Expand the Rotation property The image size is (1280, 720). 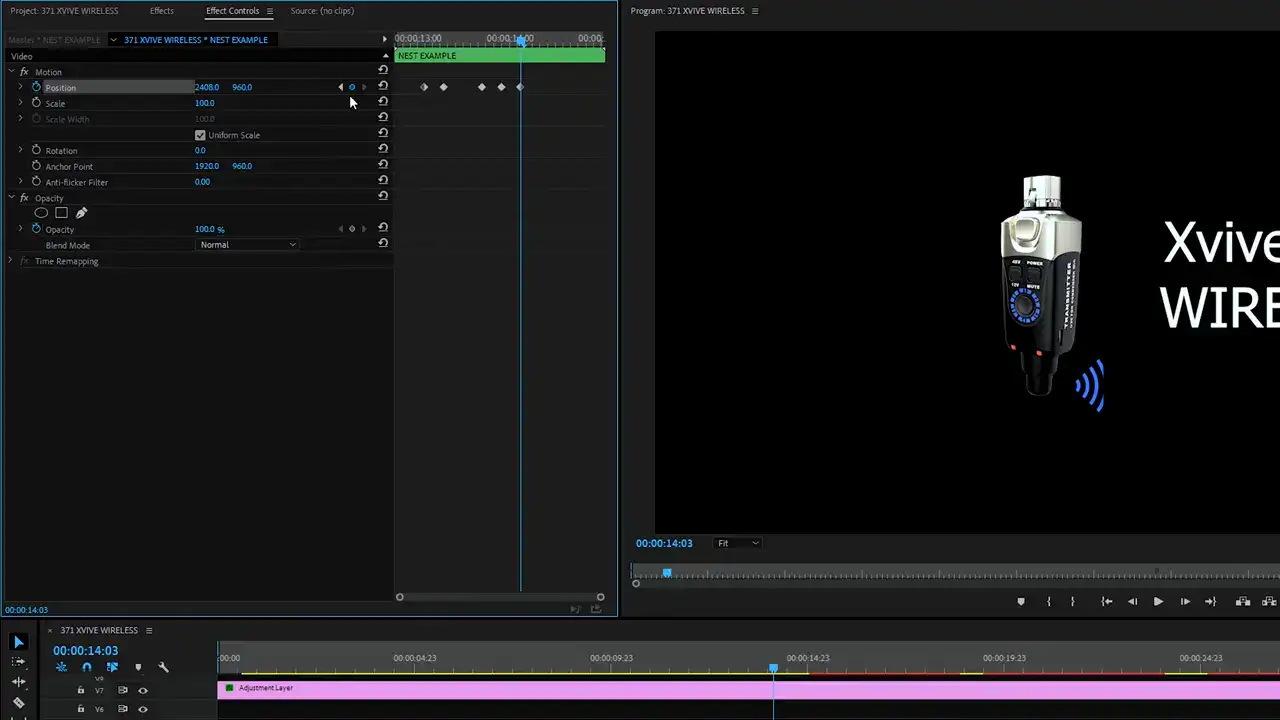tap(20, 150)
